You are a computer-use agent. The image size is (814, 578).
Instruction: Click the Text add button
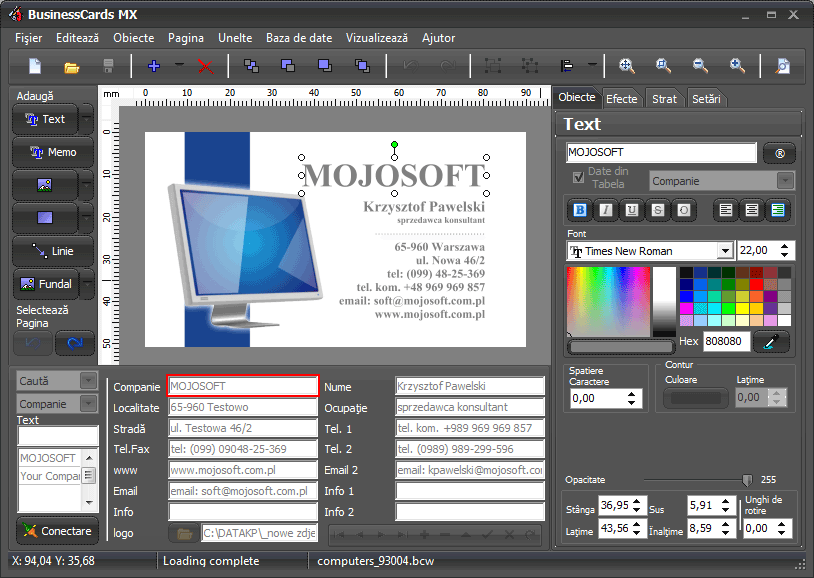click(45, 119)
